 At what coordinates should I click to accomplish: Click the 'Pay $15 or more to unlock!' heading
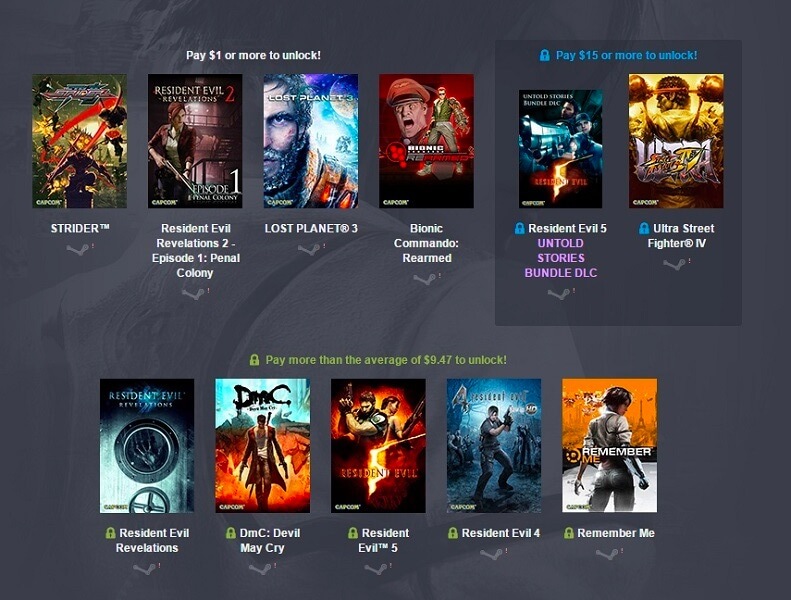tap(626, 55)
